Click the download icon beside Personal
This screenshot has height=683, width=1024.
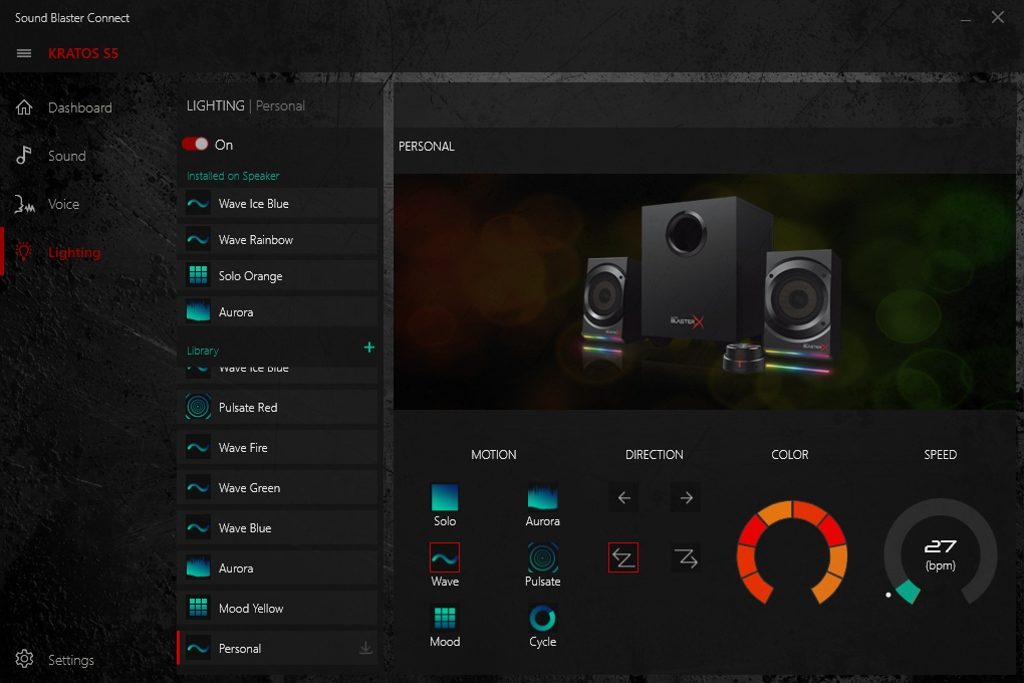[x=366, y=649]
